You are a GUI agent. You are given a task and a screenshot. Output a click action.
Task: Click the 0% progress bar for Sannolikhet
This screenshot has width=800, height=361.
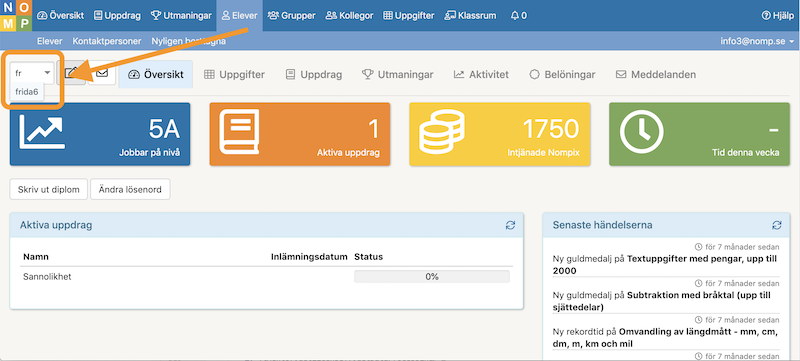click(x=432, y=277)
